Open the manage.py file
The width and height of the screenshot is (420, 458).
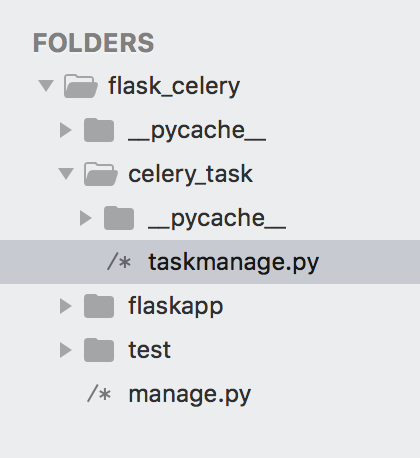coord(190,395)
